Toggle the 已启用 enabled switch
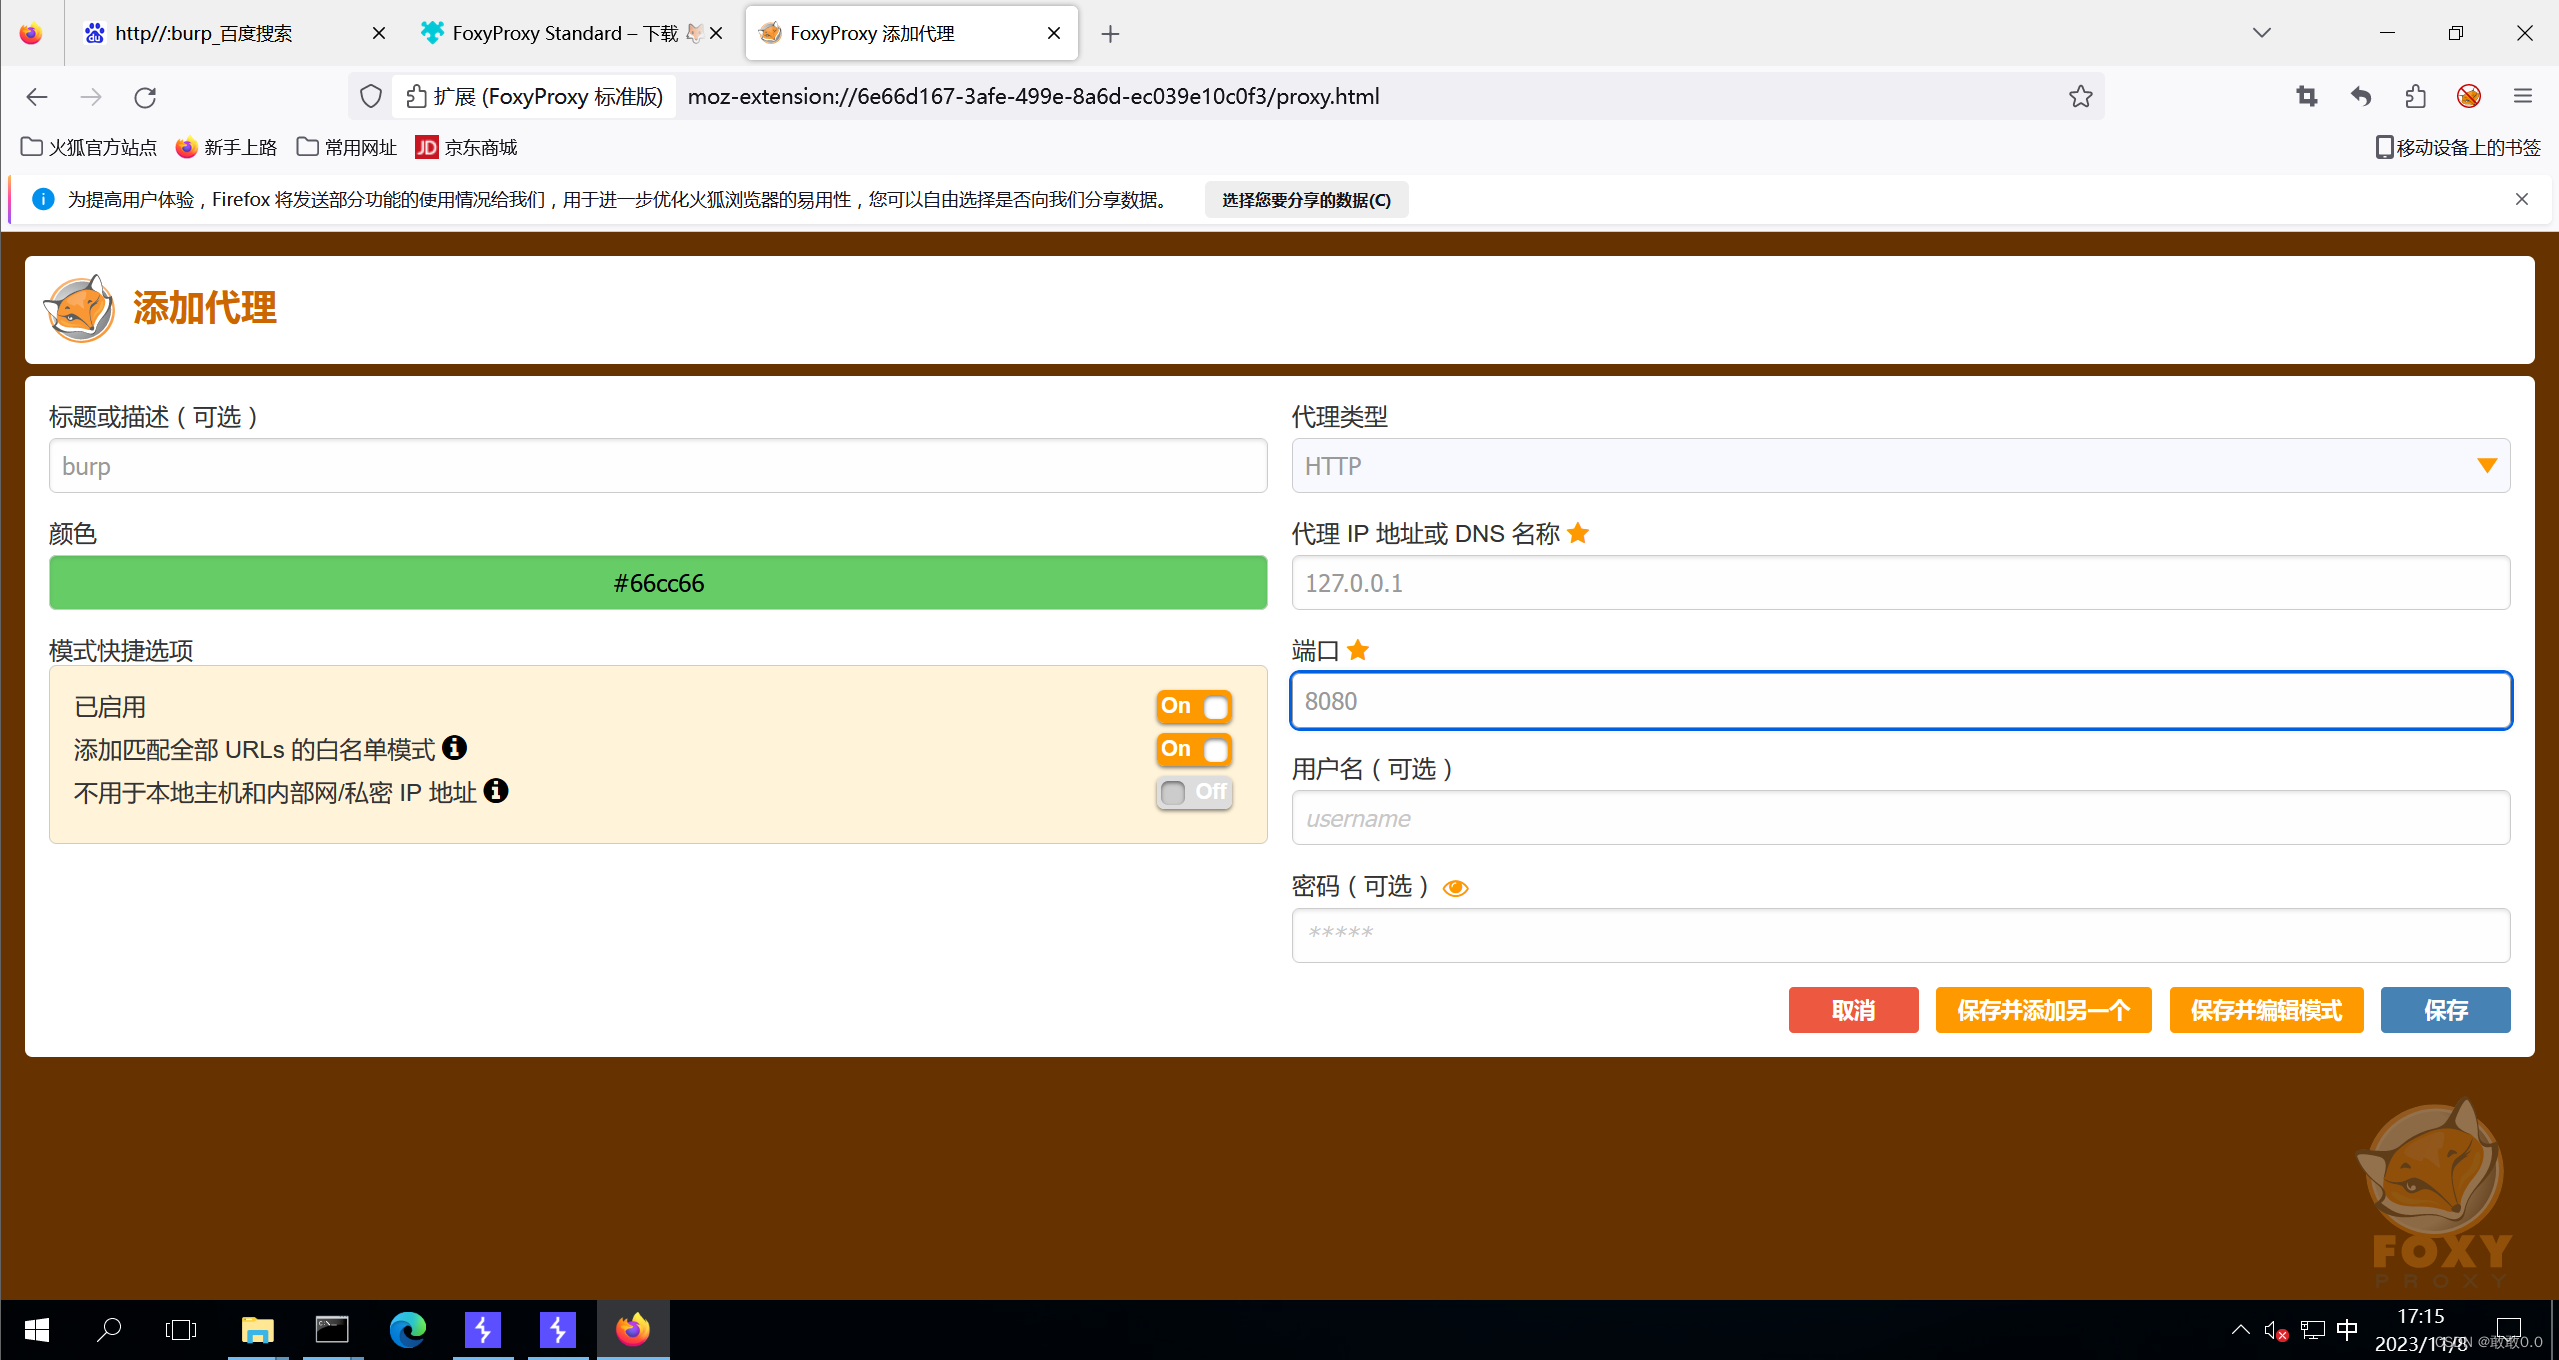 [1193, 706]
